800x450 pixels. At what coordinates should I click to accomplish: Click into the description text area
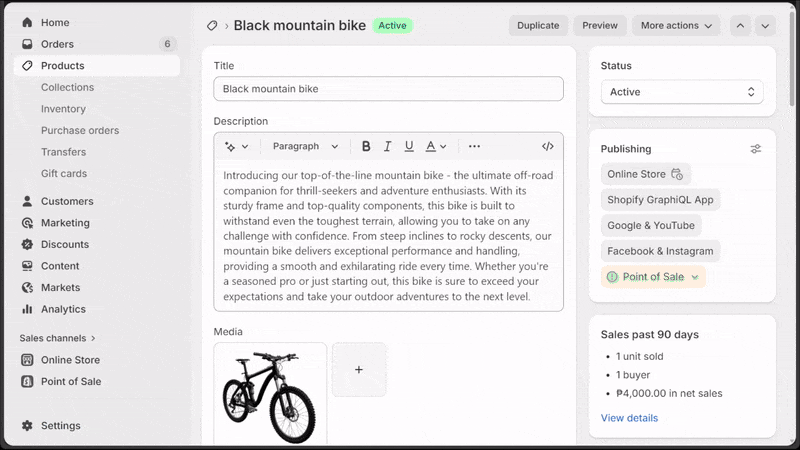(x=388, y=236)
